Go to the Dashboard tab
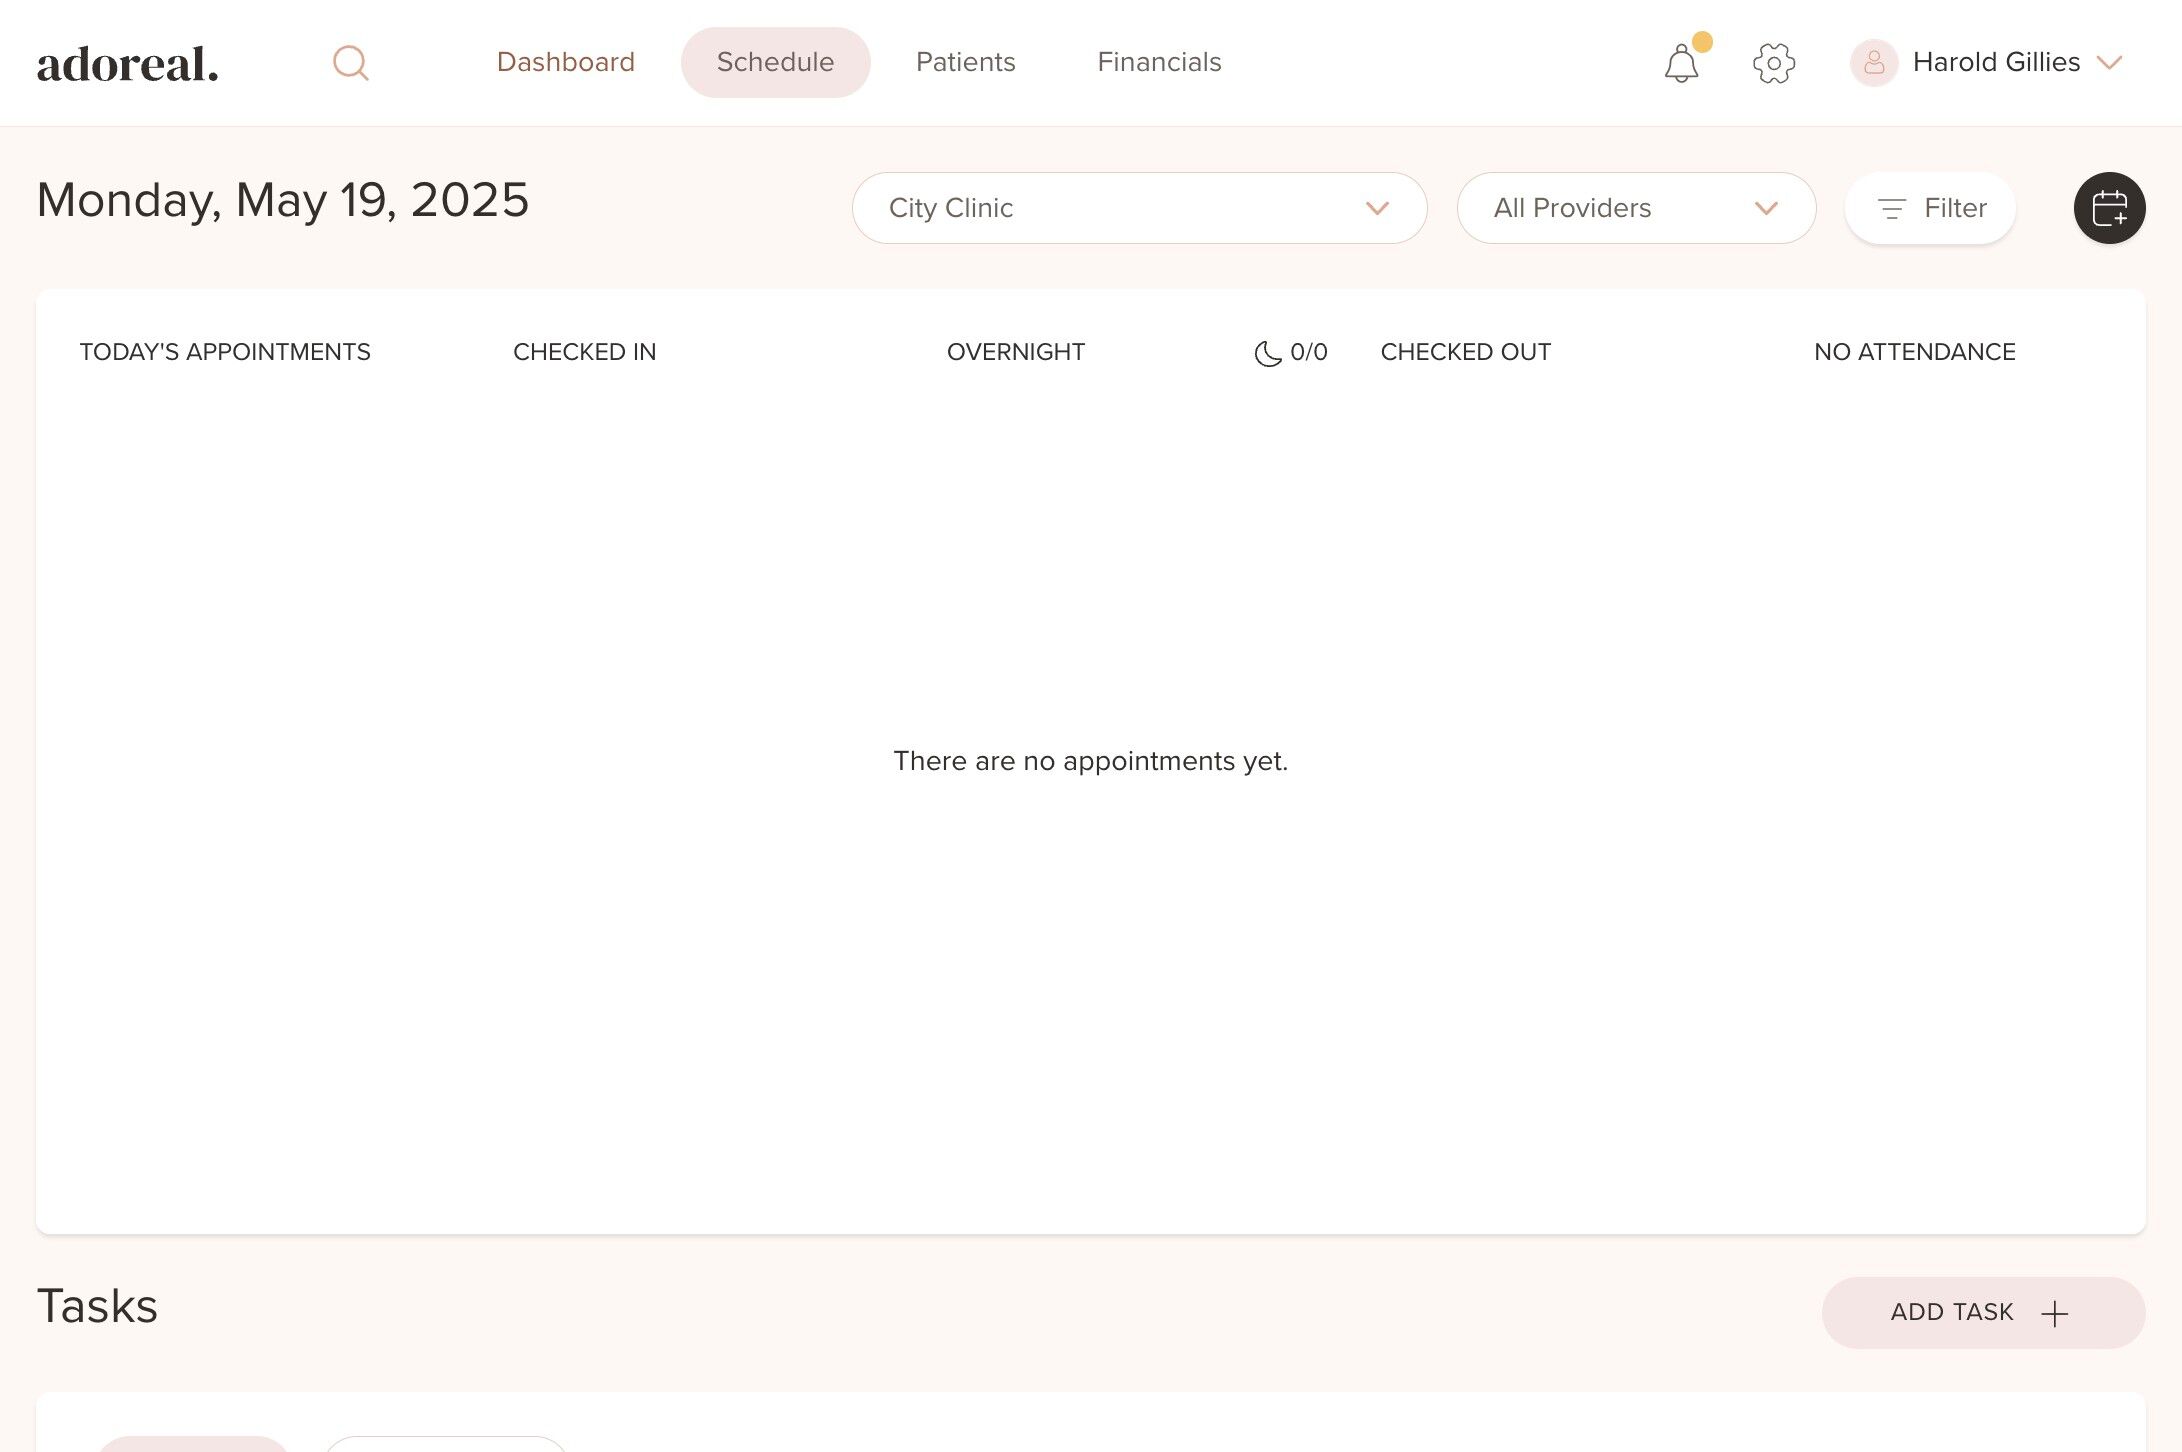 [565, 62]
